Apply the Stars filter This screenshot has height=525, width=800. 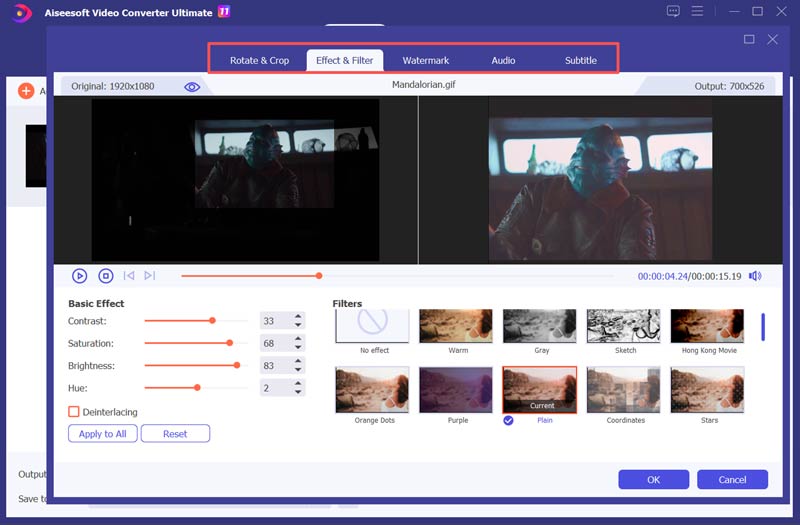pyautogui.click(x=707, y=390)
